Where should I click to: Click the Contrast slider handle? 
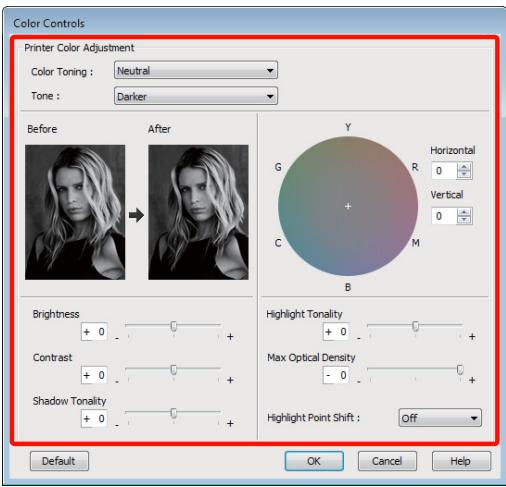pos(173,370)
